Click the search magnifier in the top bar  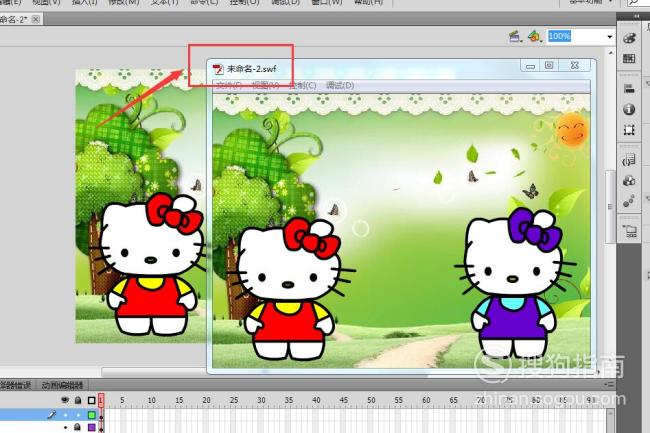pos(633,2)
